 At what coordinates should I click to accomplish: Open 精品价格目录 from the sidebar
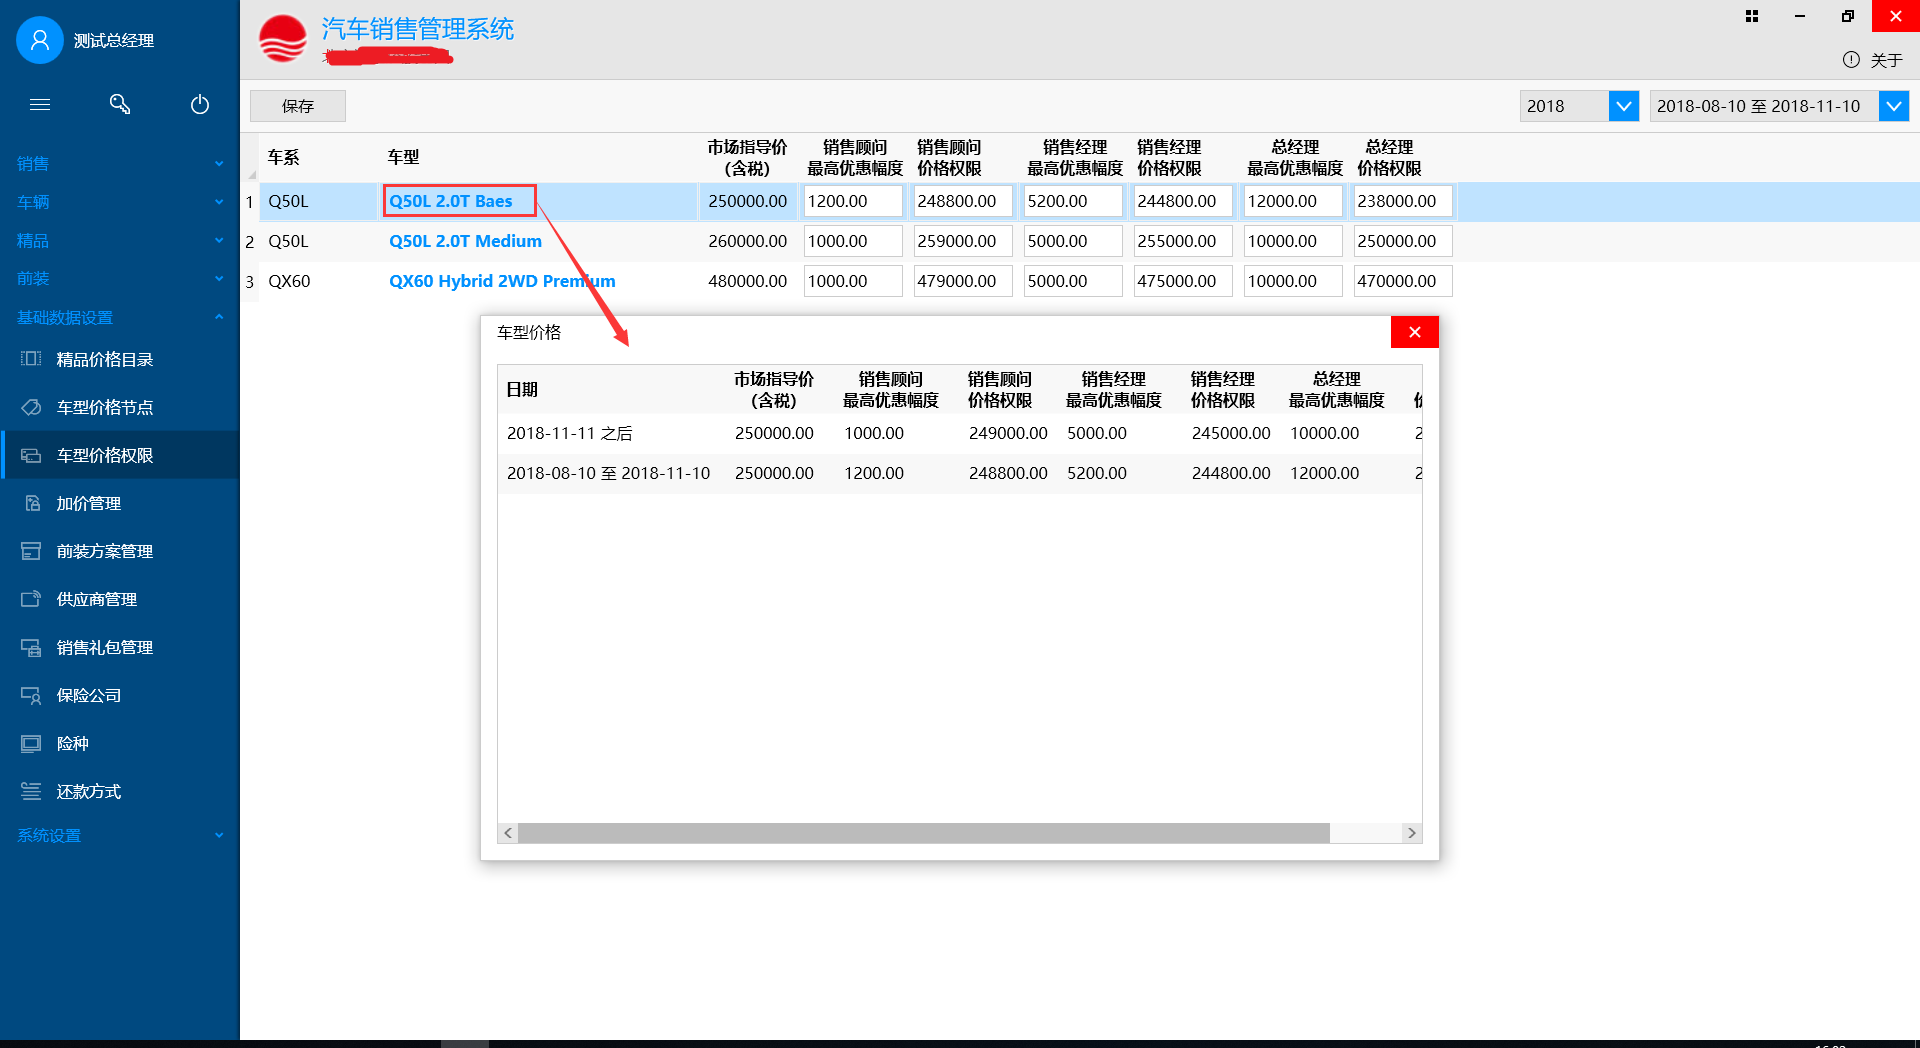[x=104, y=360]
